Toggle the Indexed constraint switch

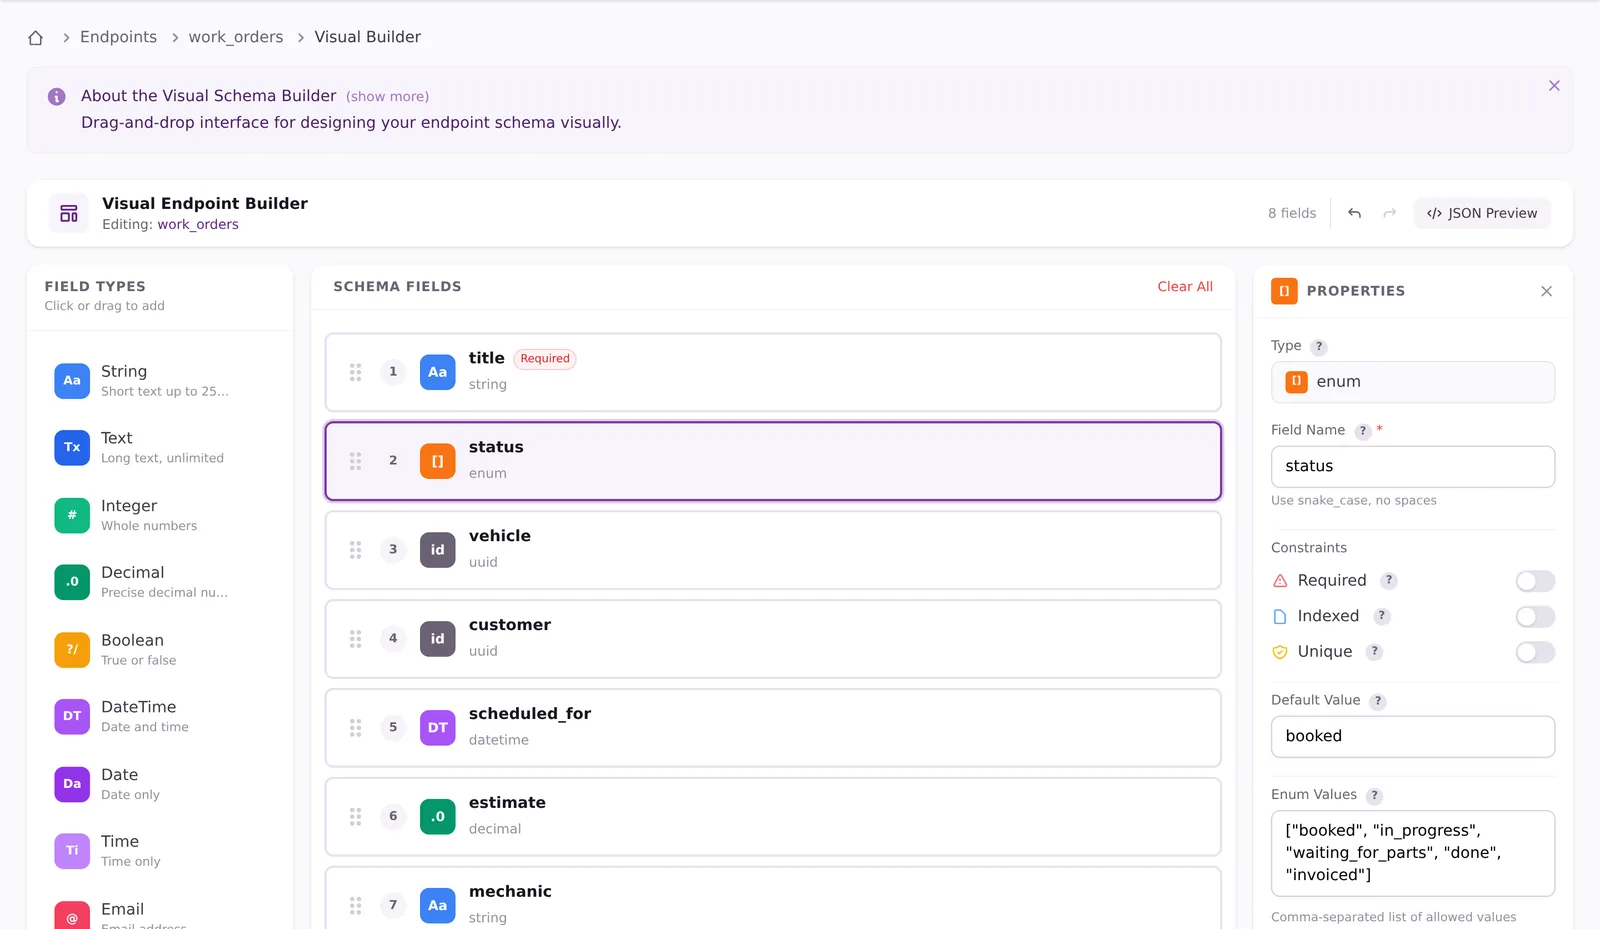pyautogui.click(x=1535, y=617)
